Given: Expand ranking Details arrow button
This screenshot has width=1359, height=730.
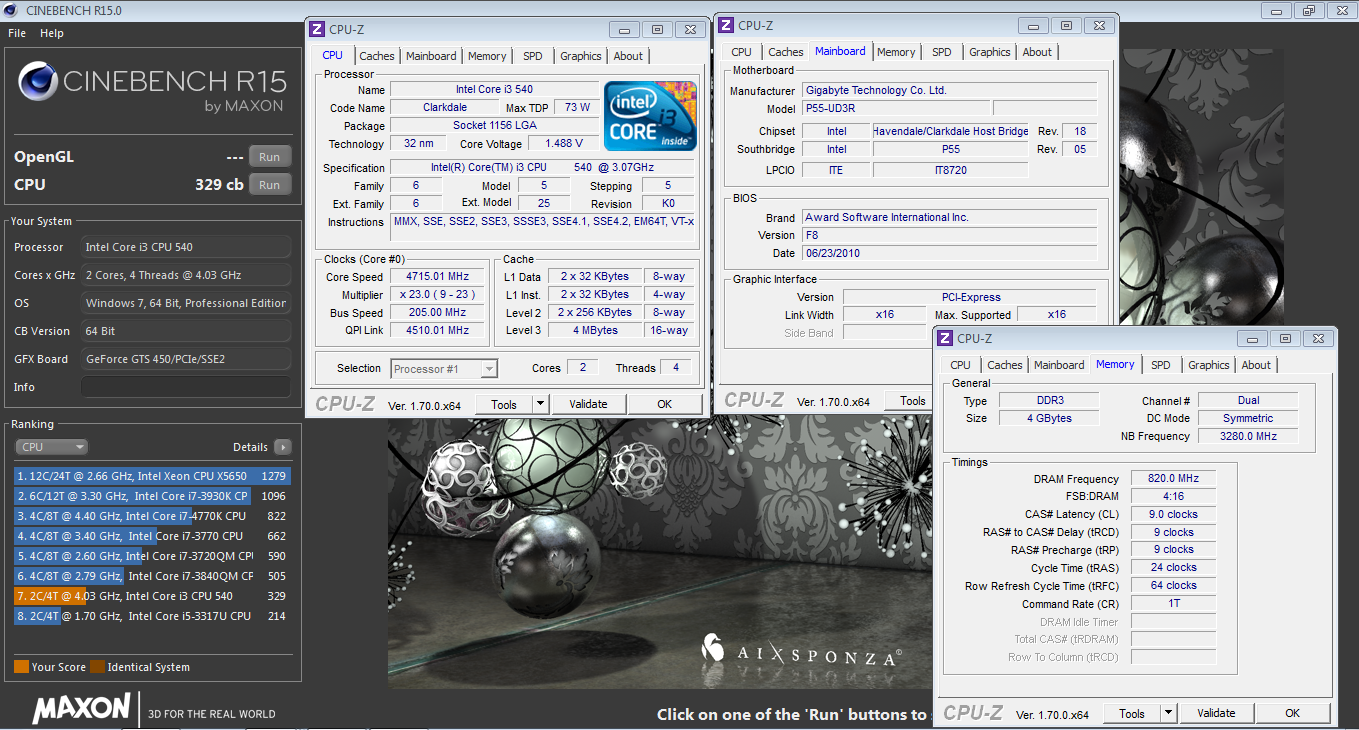Looking at the screenshot, I should 283,447.
